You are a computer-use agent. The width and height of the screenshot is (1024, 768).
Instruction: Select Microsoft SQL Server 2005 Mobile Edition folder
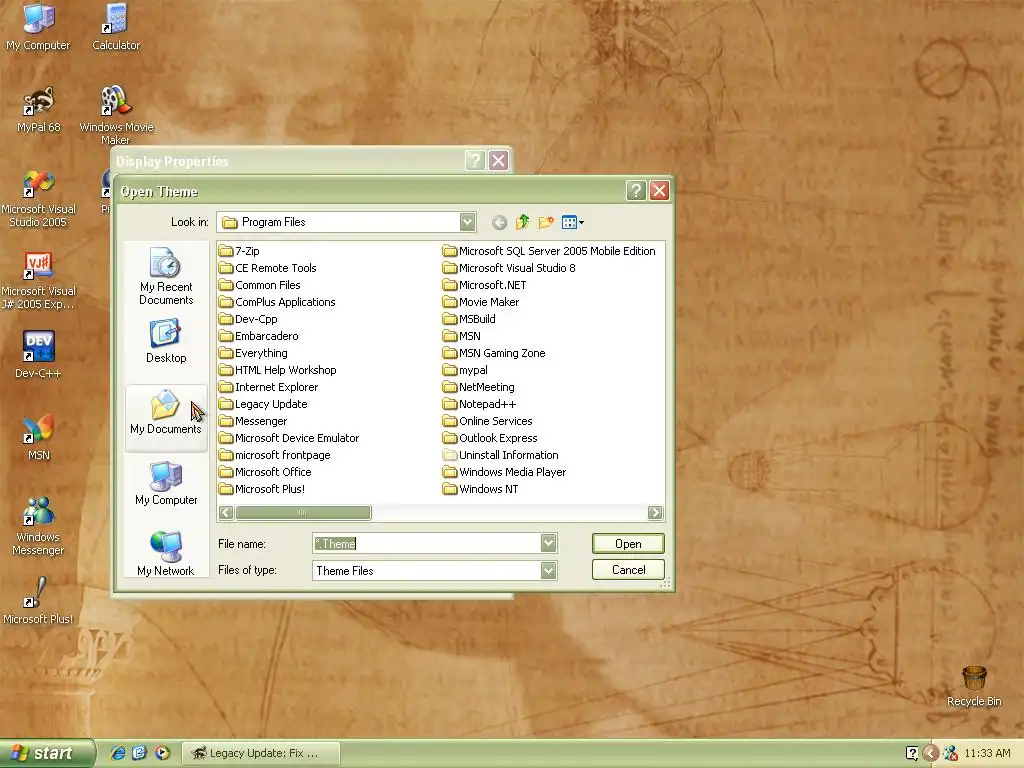click(x=549, y=251)
